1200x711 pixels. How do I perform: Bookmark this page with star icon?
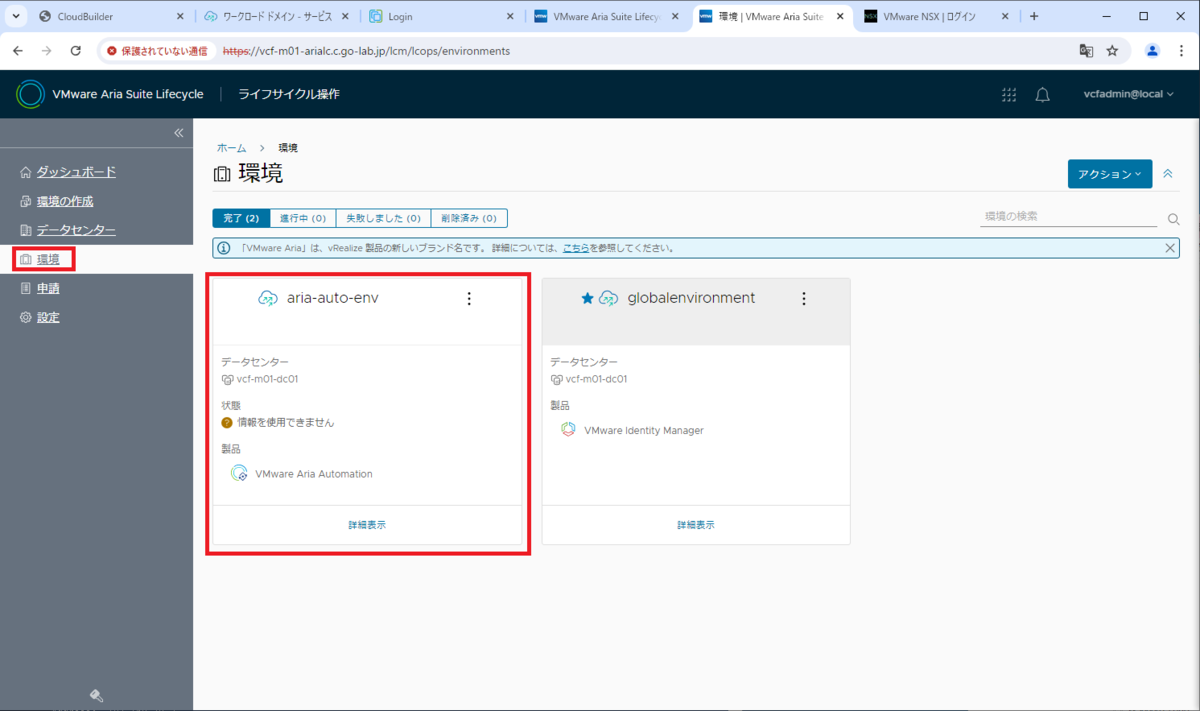1112,51
